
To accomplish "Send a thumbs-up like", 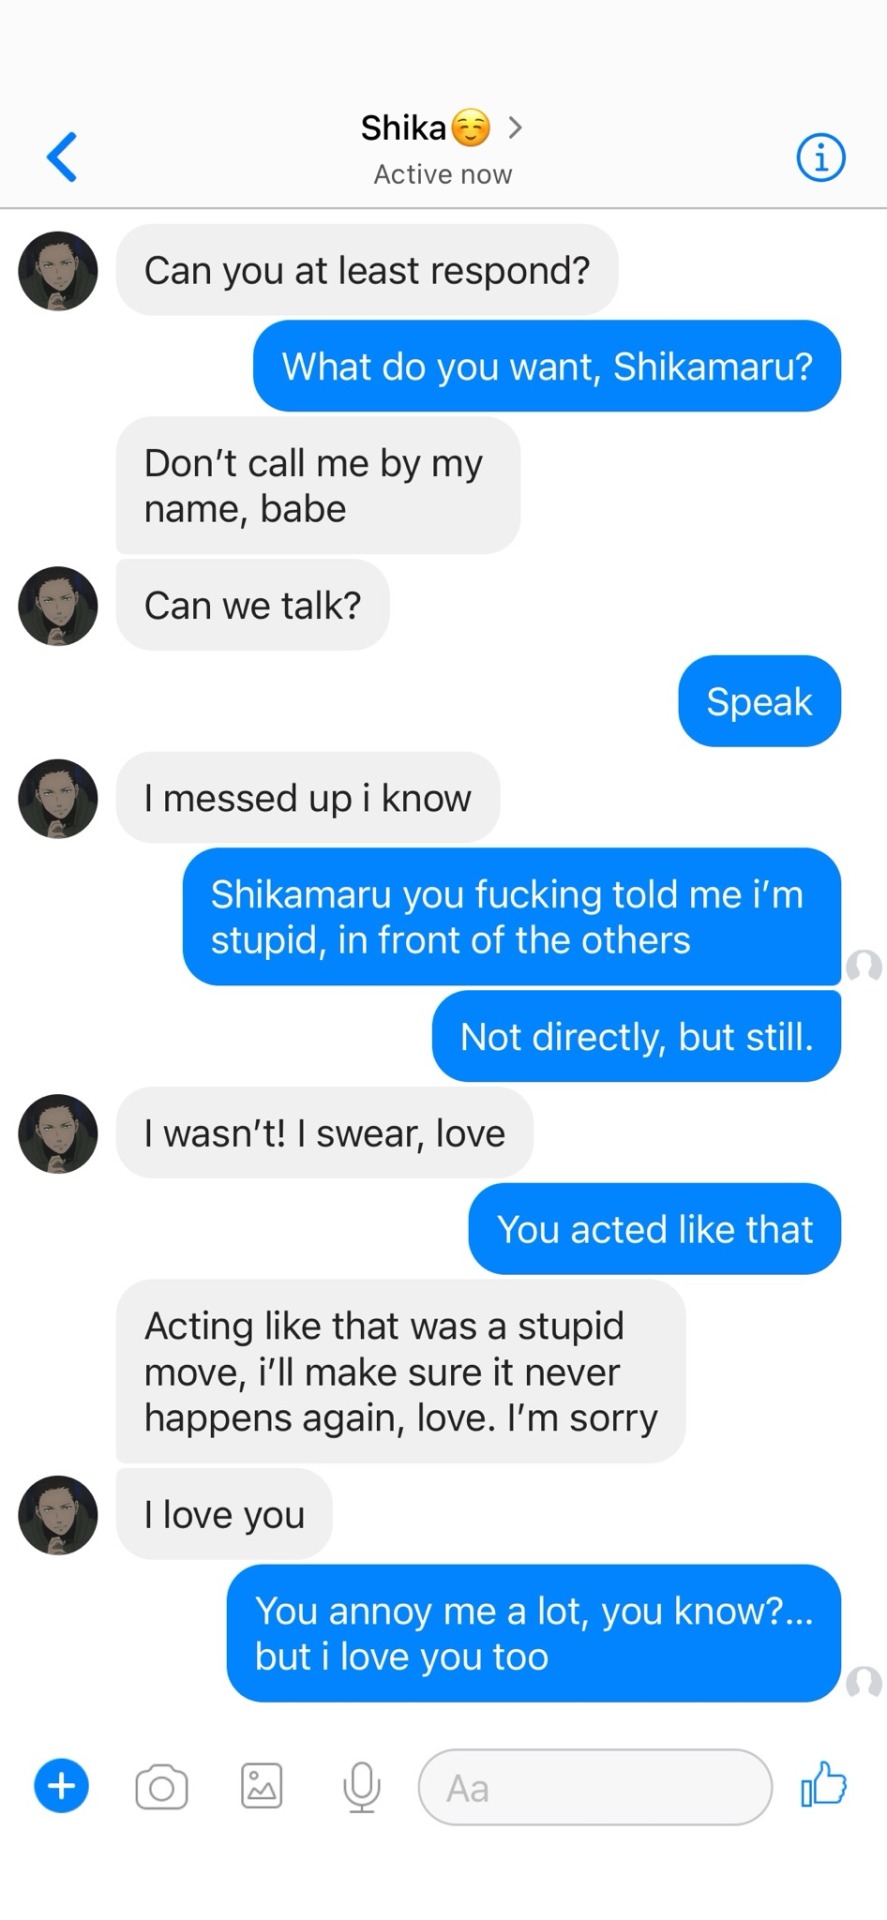I will [823, 1784].
